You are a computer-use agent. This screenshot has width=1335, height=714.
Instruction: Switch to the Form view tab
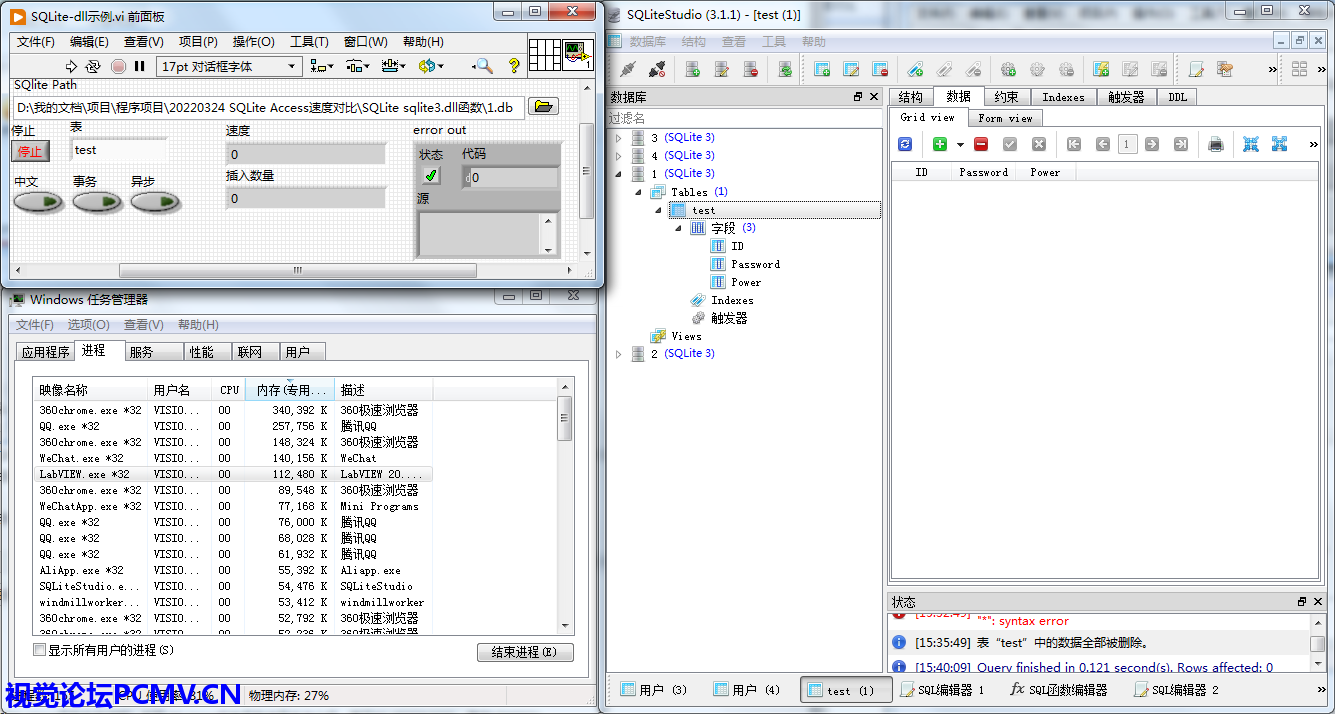1005,118
